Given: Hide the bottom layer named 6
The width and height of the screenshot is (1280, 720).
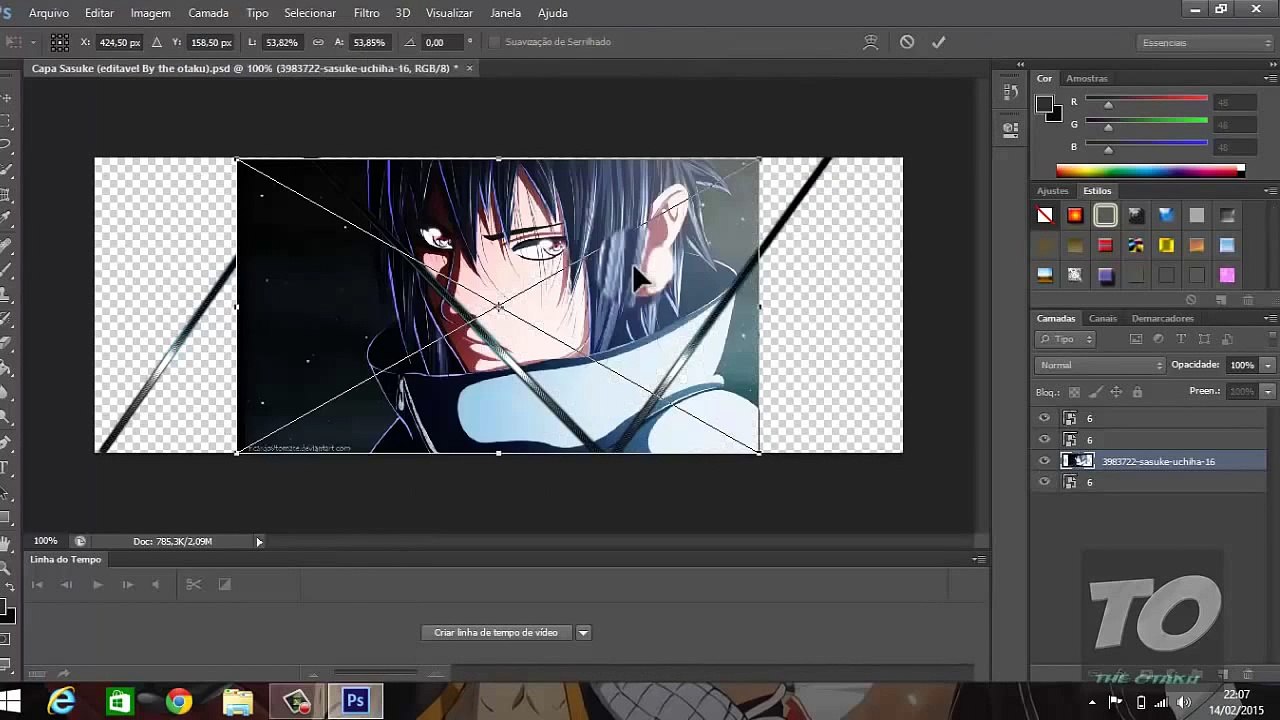Looking at the screenshot, I should (x=1045, y=482).
